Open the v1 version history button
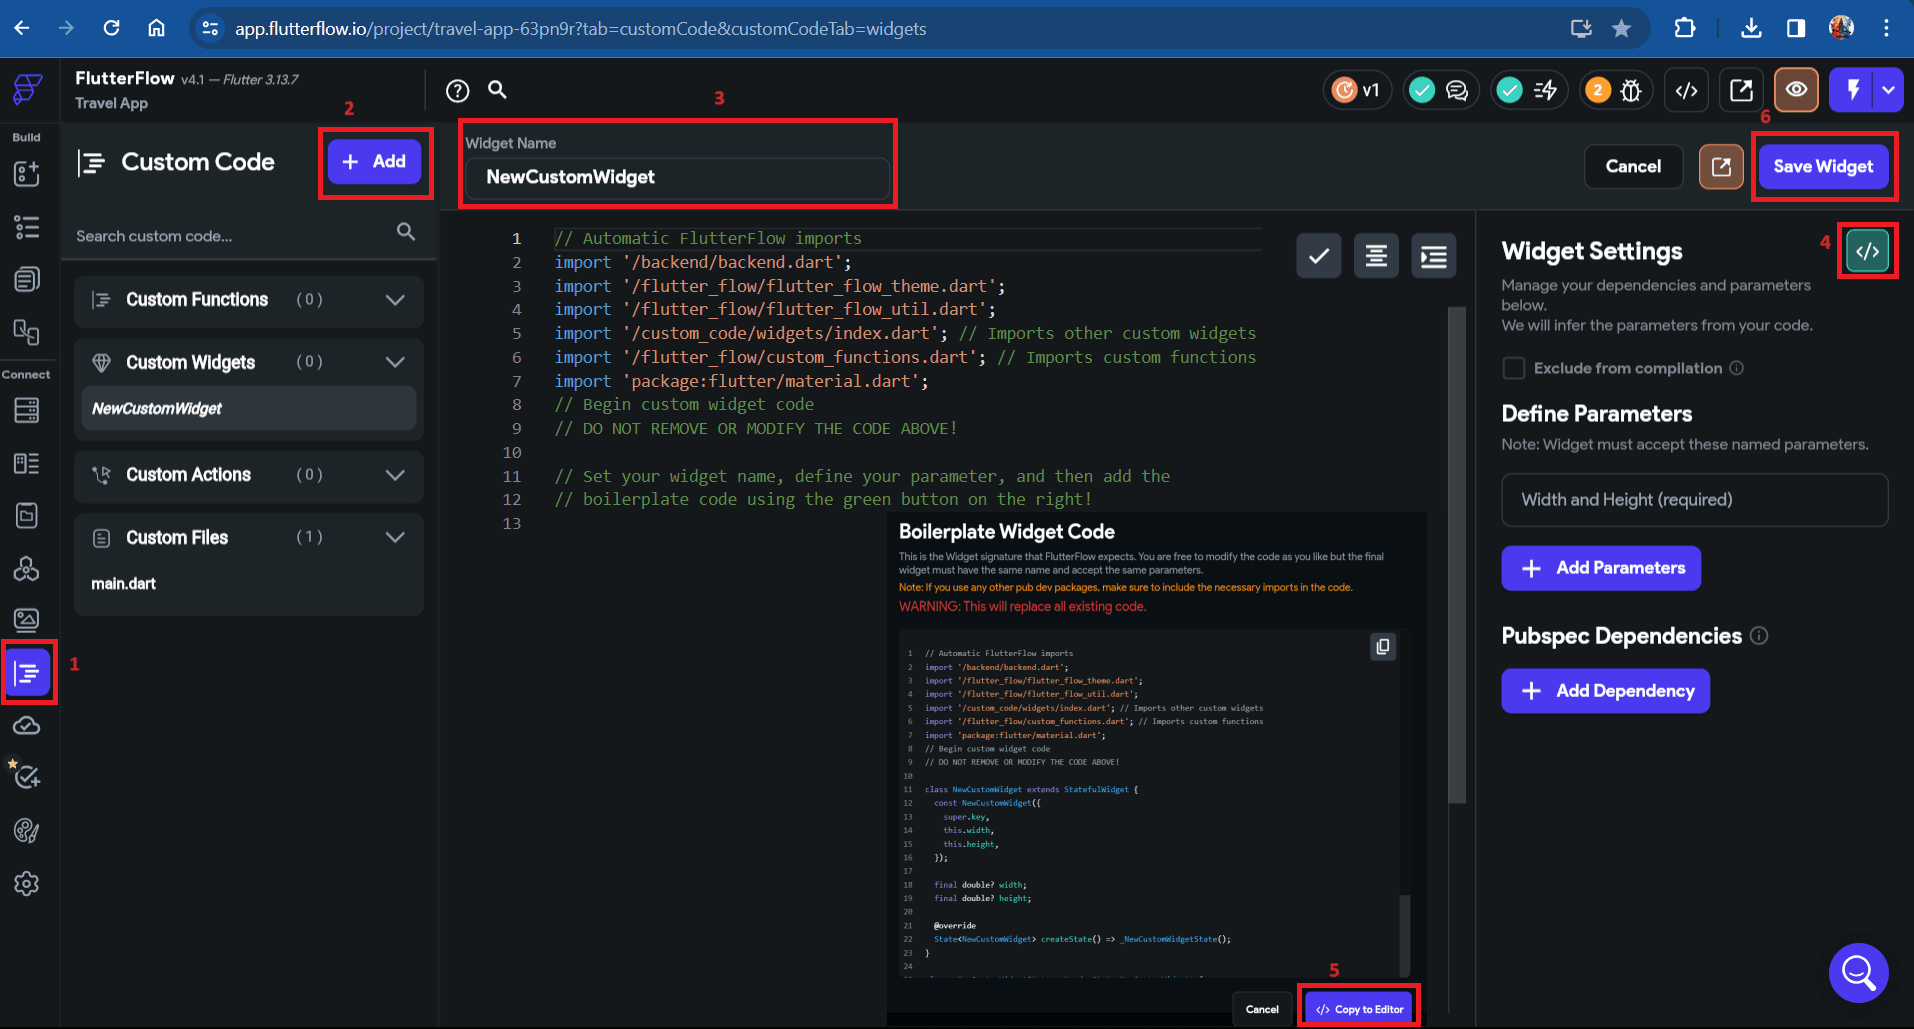 [x=1357, y=91]
